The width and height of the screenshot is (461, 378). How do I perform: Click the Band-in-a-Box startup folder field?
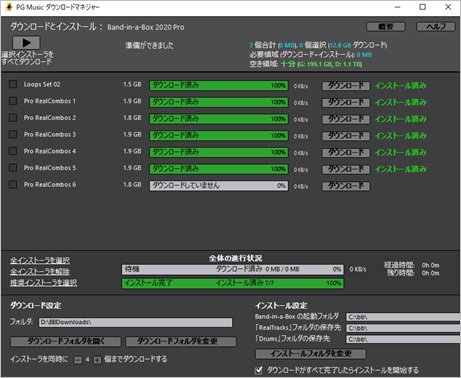coord(403,317)
